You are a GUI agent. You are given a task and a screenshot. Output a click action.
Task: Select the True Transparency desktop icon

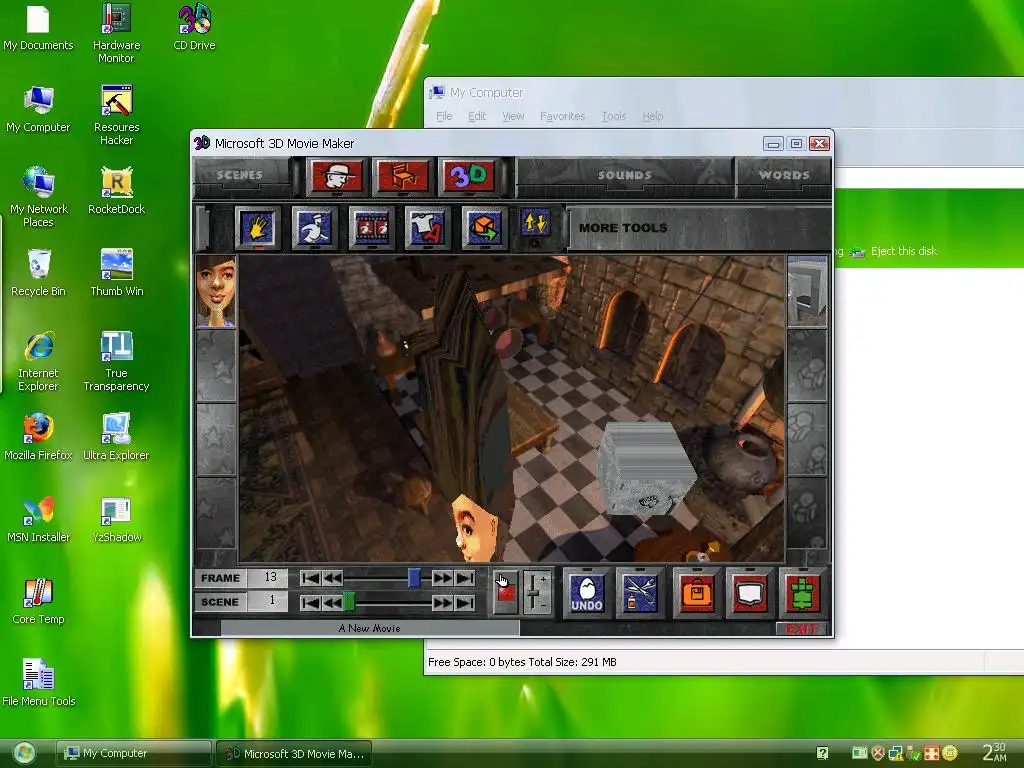pos(116,361)
